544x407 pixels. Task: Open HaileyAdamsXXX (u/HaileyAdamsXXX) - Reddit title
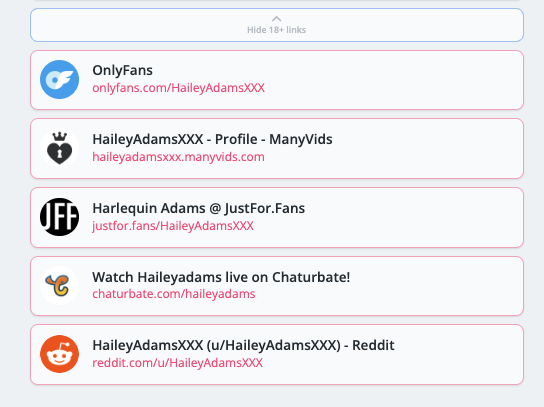pos(243,345)
